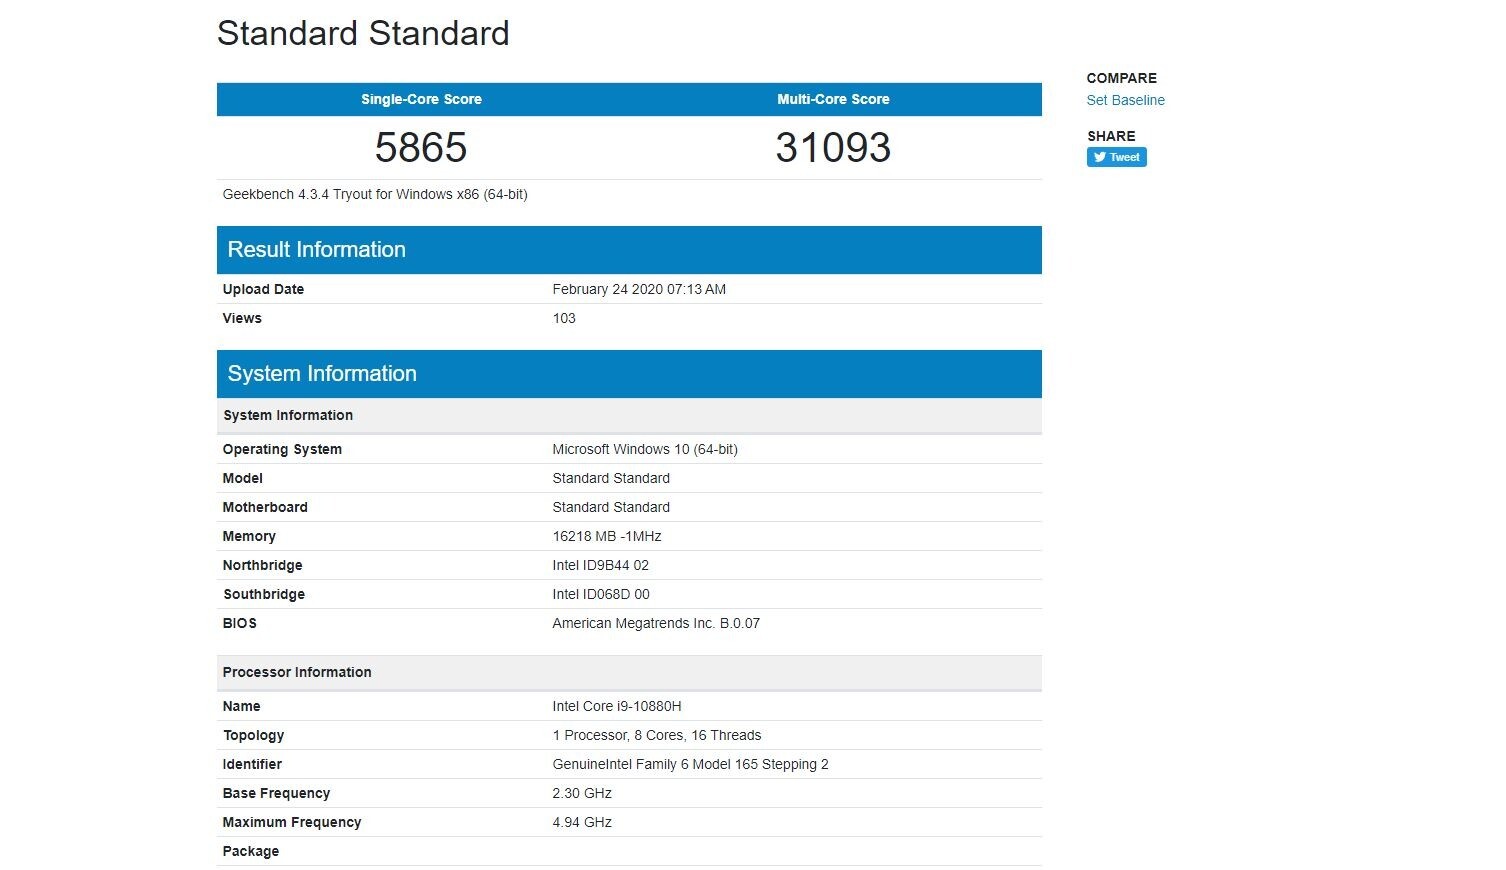Click the Geekbench 4.3.4 Tryout version text
Screen dimensions: 1506x870
coord(375,194)
